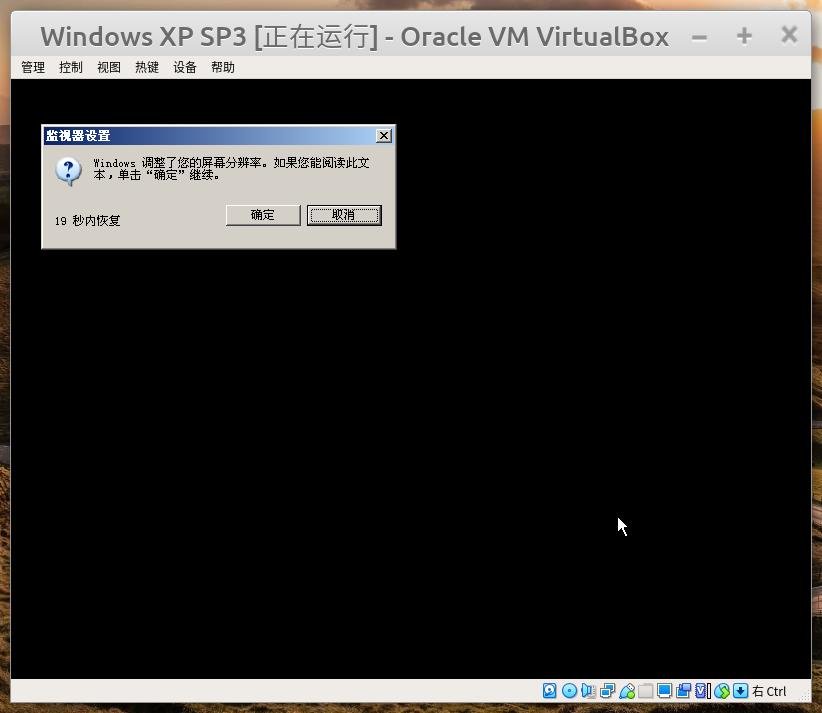The height and width of the screenshot is (713, 822).
Task: Click the USB devices icon in the status bar
Action: click(x=627, y=691)
